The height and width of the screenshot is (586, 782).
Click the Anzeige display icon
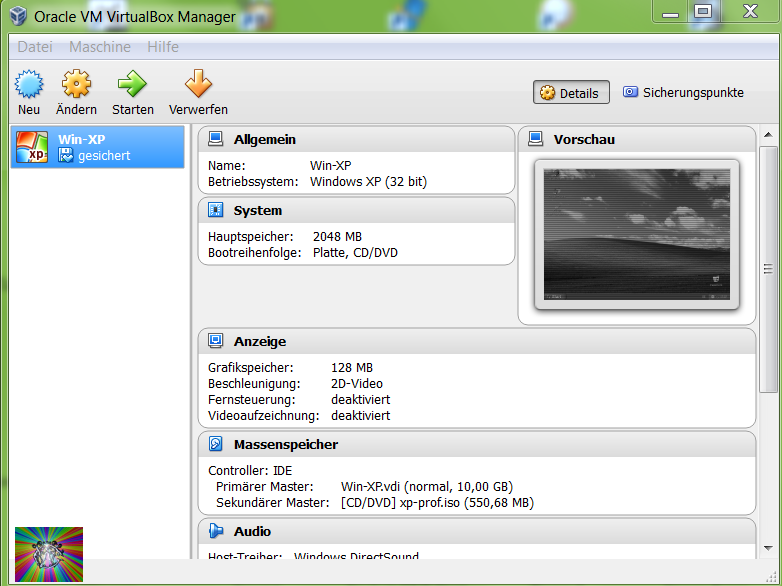(x=216, y=341)
